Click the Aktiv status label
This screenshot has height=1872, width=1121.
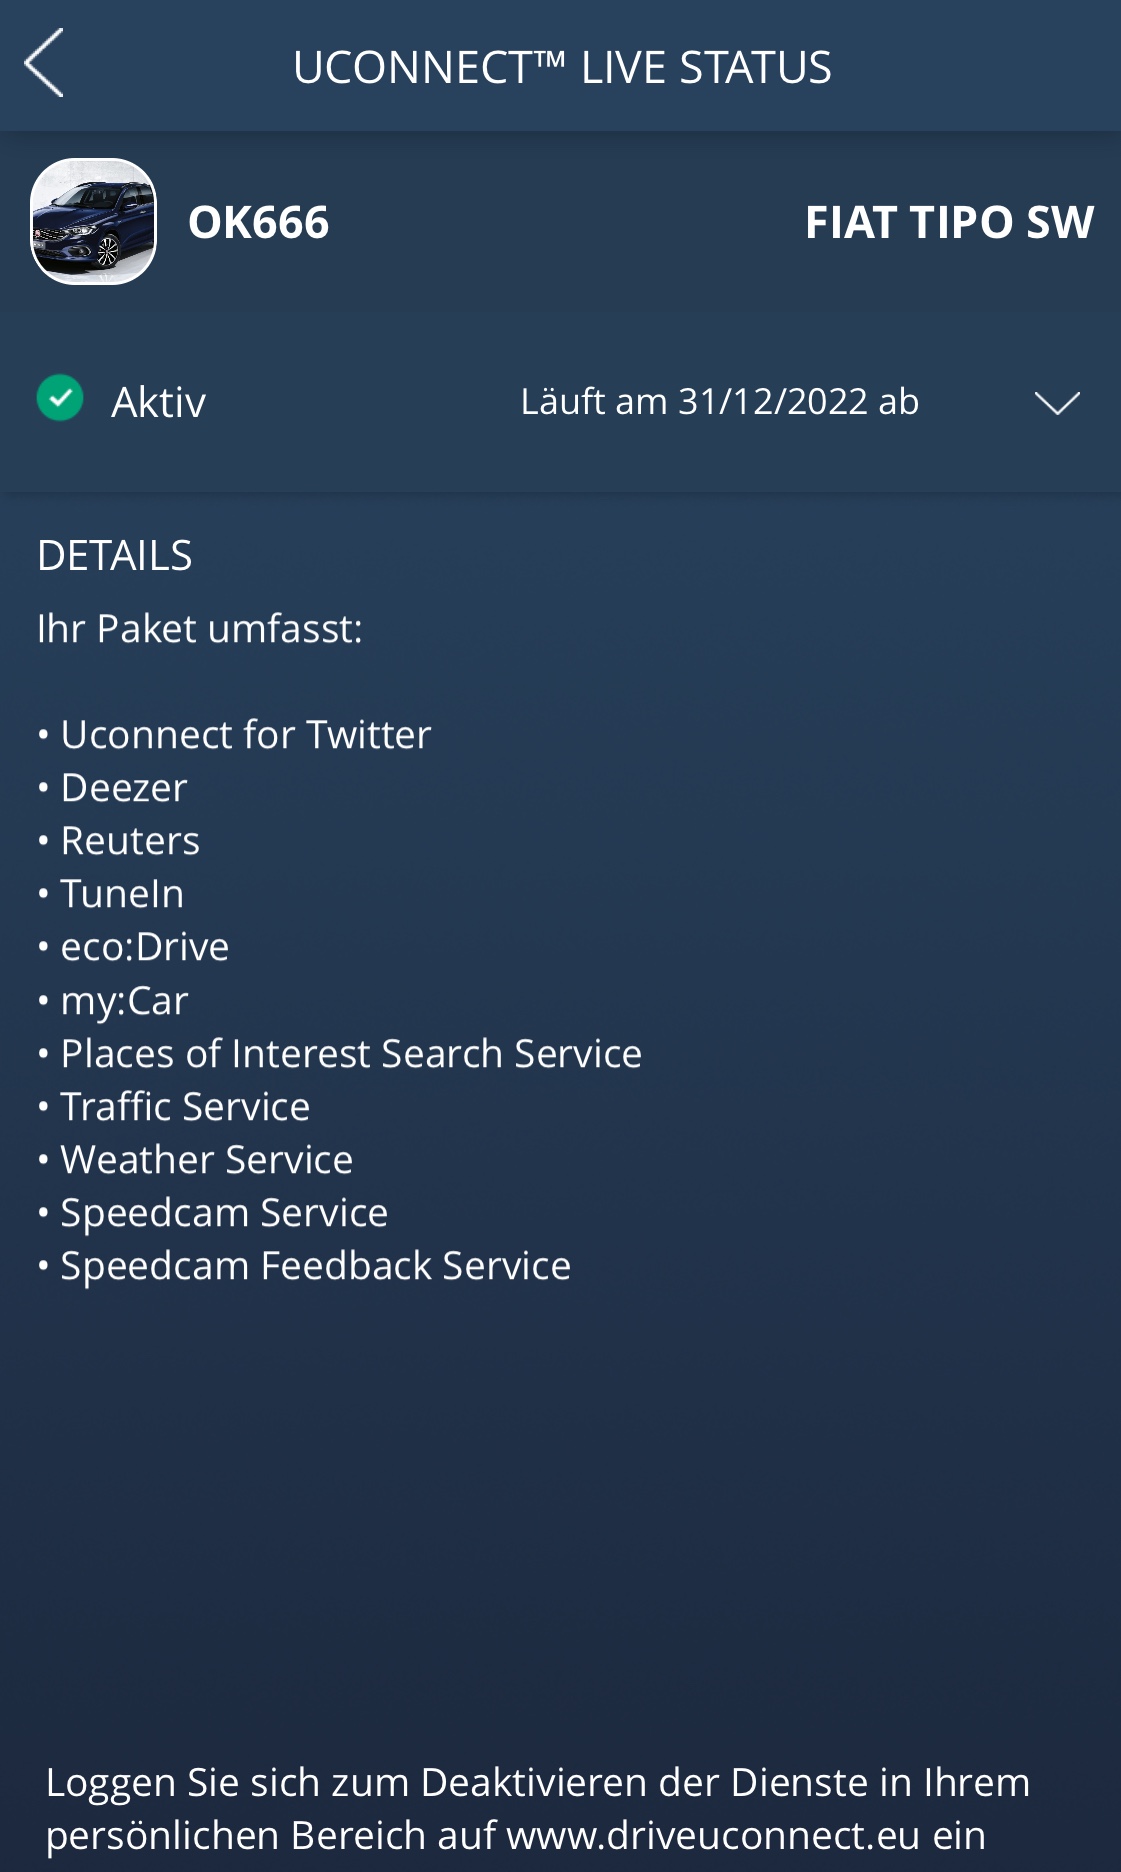tap(158, 402)
